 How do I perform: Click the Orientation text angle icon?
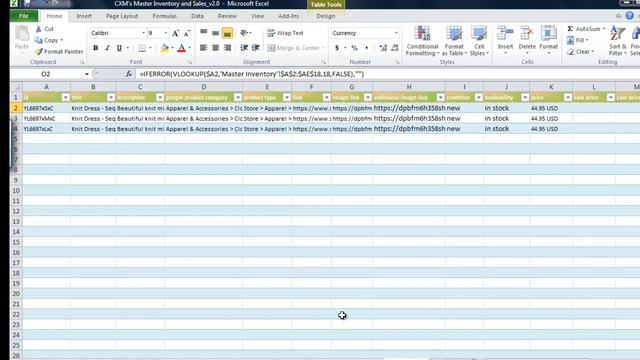click(244, 33)
